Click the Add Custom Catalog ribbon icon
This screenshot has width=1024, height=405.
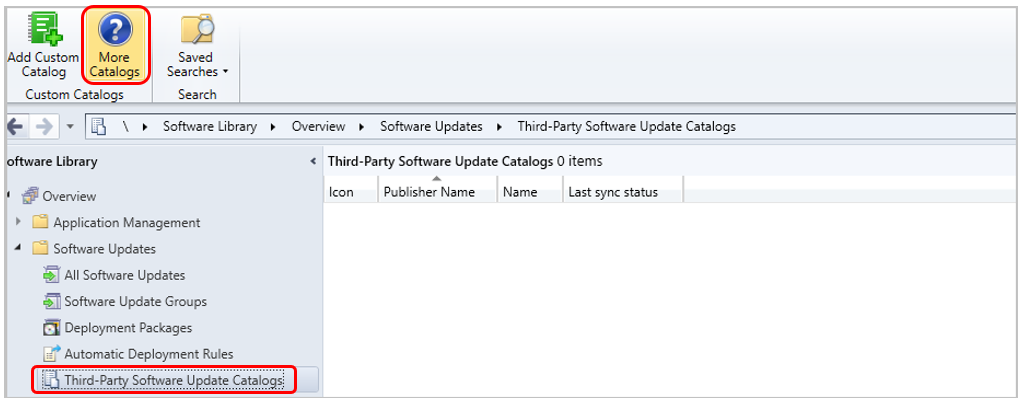click(x=43, y=31)
